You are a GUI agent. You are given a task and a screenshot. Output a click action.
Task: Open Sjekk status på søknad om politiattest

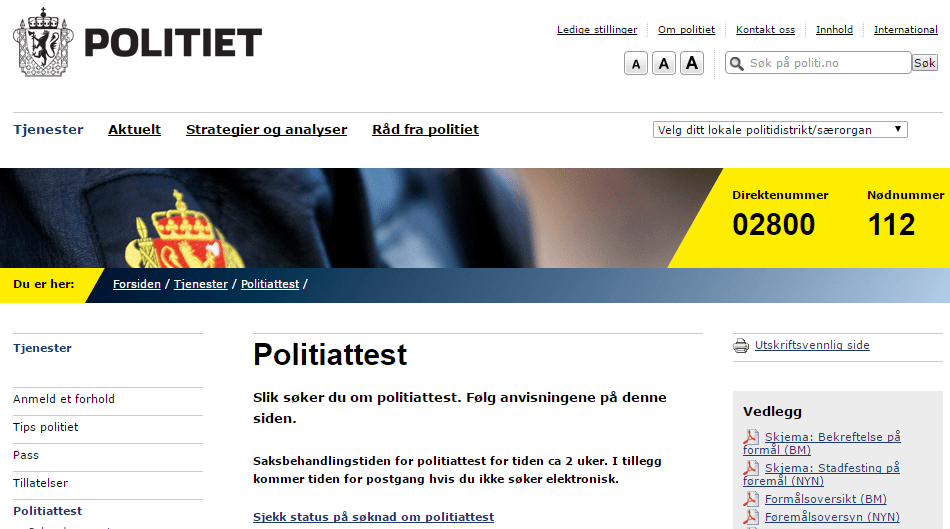[373, 517]
